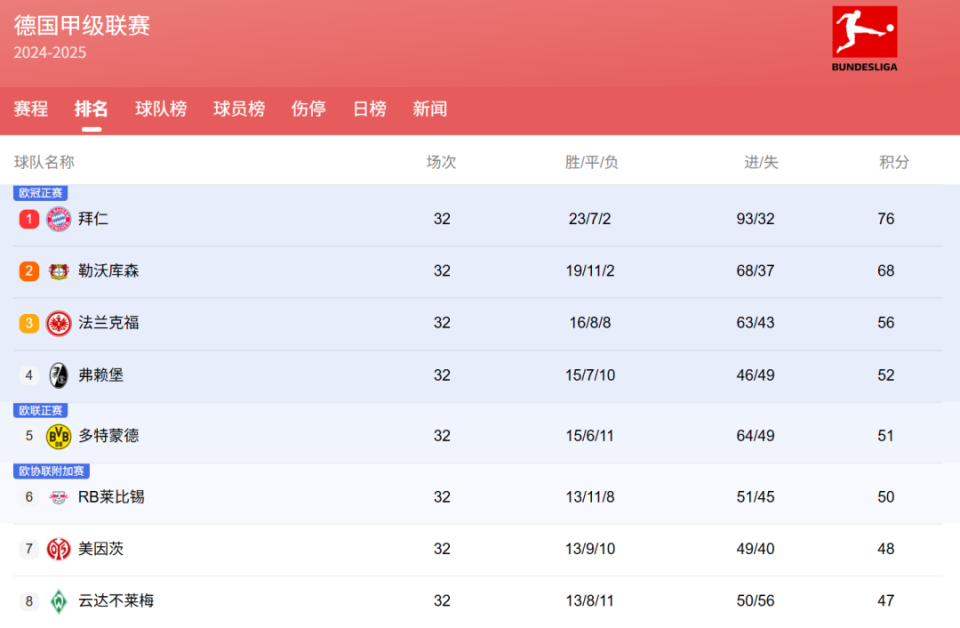Viewport: 960px width, 628px height.
Task: Open team page for 多特蒙德
Action: 108,436
